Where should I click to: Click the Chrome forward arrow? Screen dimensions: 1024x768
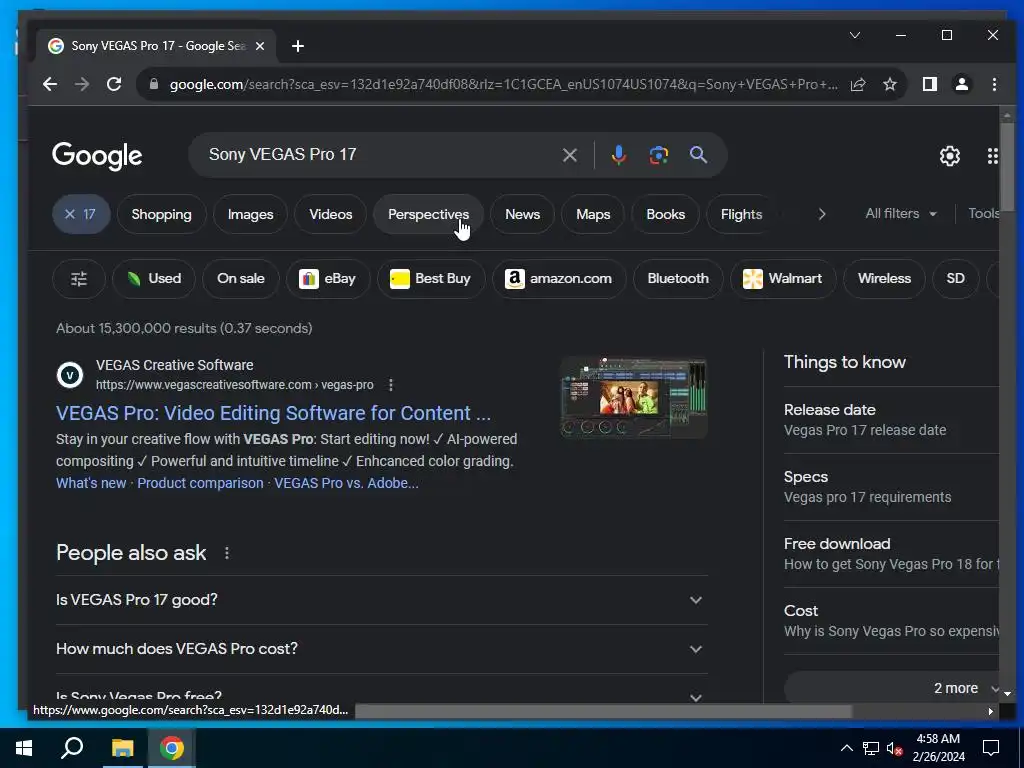point(82,84)
